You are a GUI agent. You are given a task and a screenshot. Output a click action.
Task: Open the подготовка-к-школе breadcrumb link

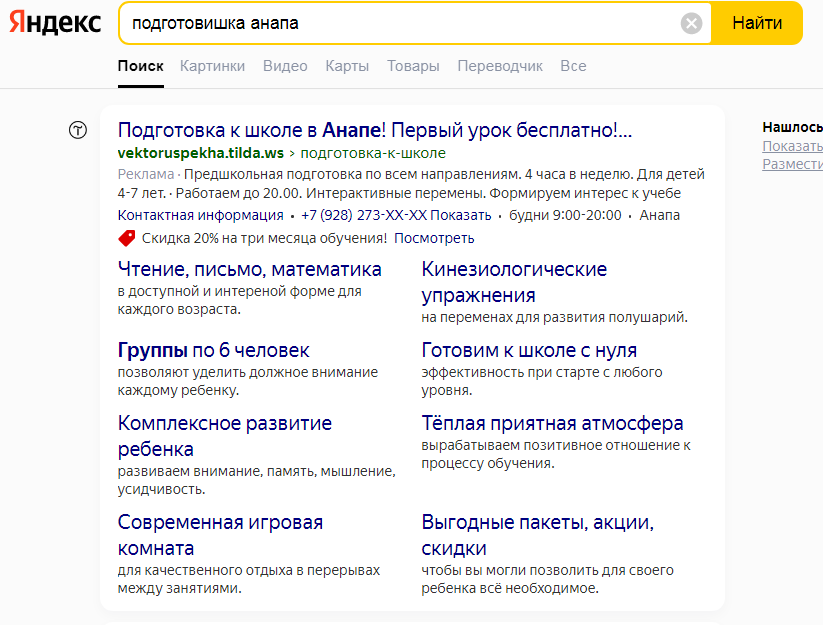pos(373,153)
